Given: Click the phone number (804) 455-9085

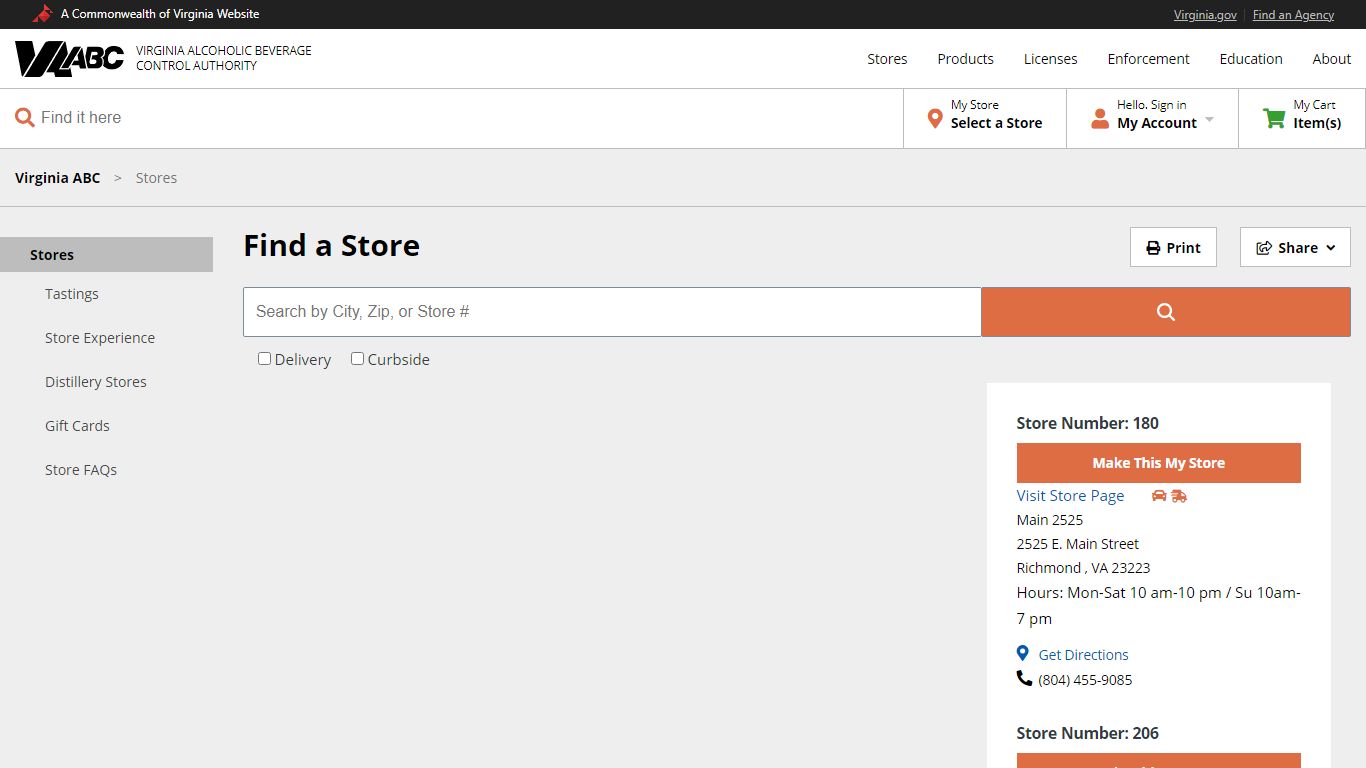Looking at the screenshot, I should click(1085, 680).
